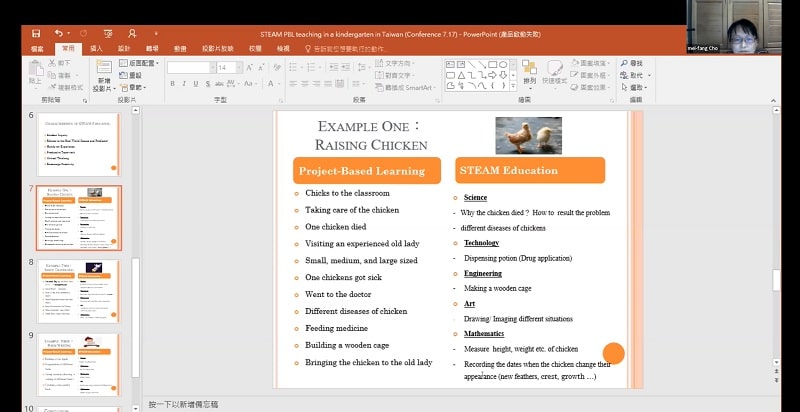Screen dimensions: 800x412
Task: Toggle Underline formatting
Action: pyautogui.click(x=197, y=84)
